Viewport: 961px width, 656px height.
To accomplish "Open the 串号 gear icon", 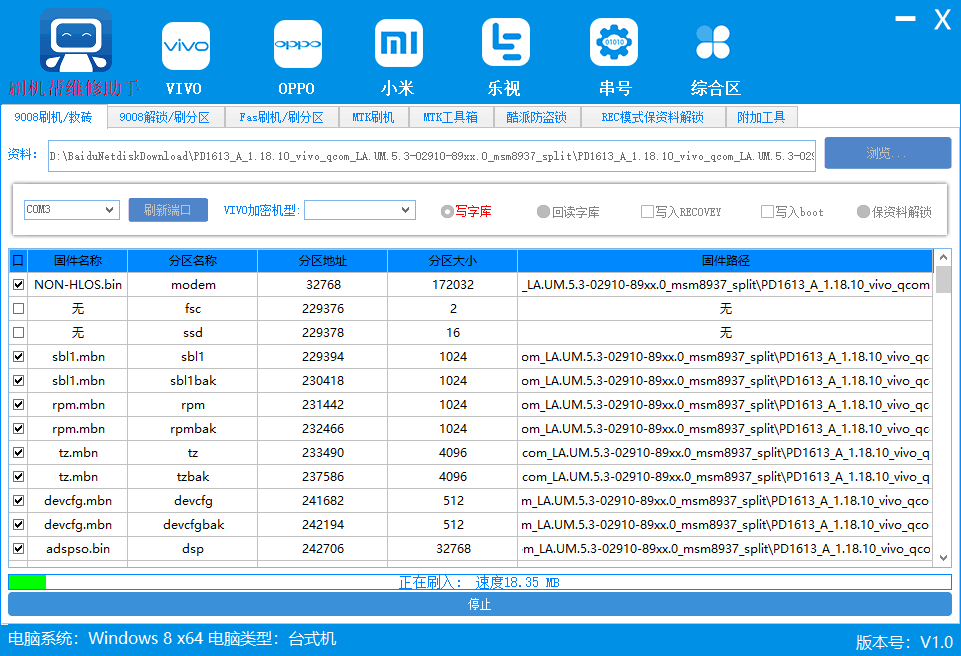I will point(613,42).
